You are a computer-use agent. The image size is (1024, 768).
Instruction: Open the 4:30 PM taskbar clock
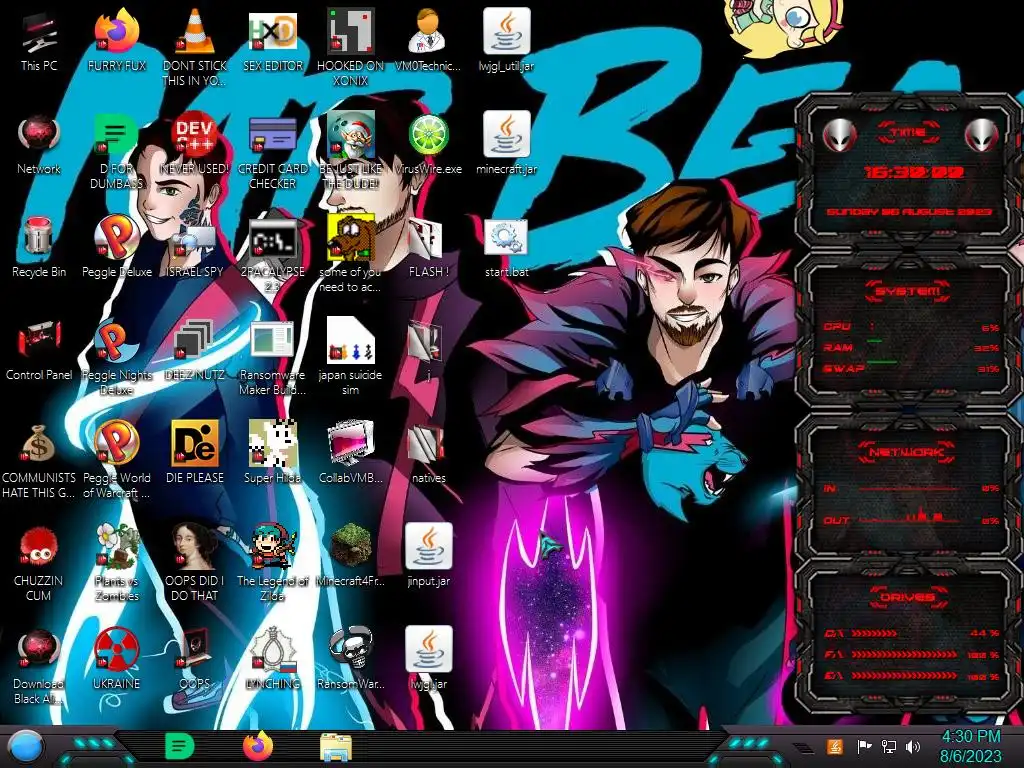[x=971, y=747]
